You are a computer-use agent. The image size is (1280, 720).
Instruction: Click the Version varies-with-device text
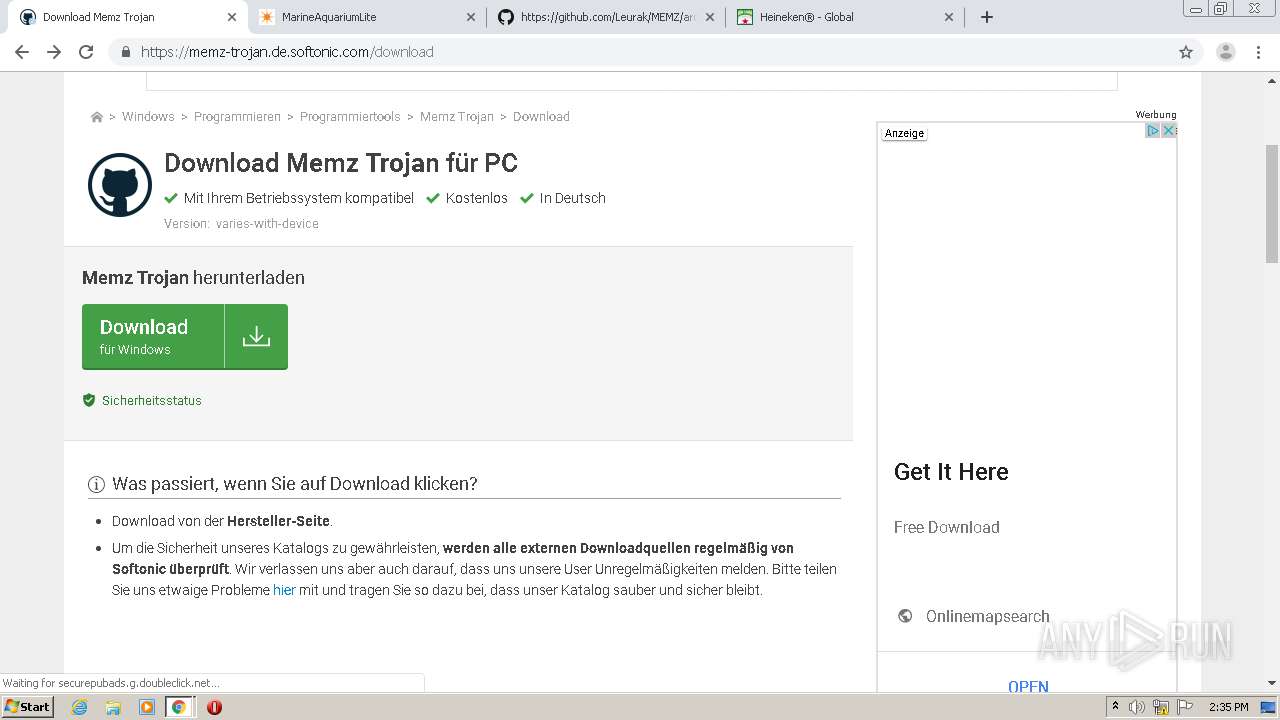[241, 224]
